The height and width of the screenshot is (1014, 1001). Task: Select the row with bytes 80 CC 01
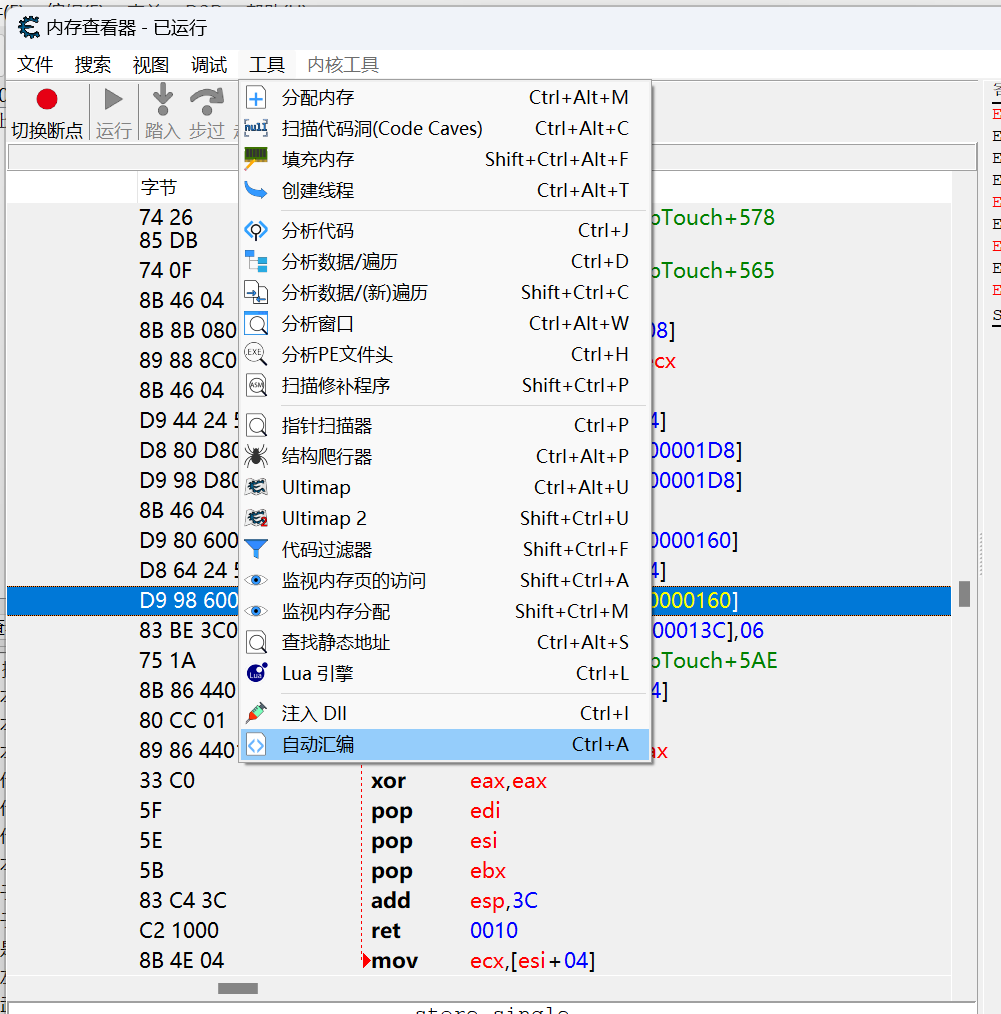479,720
